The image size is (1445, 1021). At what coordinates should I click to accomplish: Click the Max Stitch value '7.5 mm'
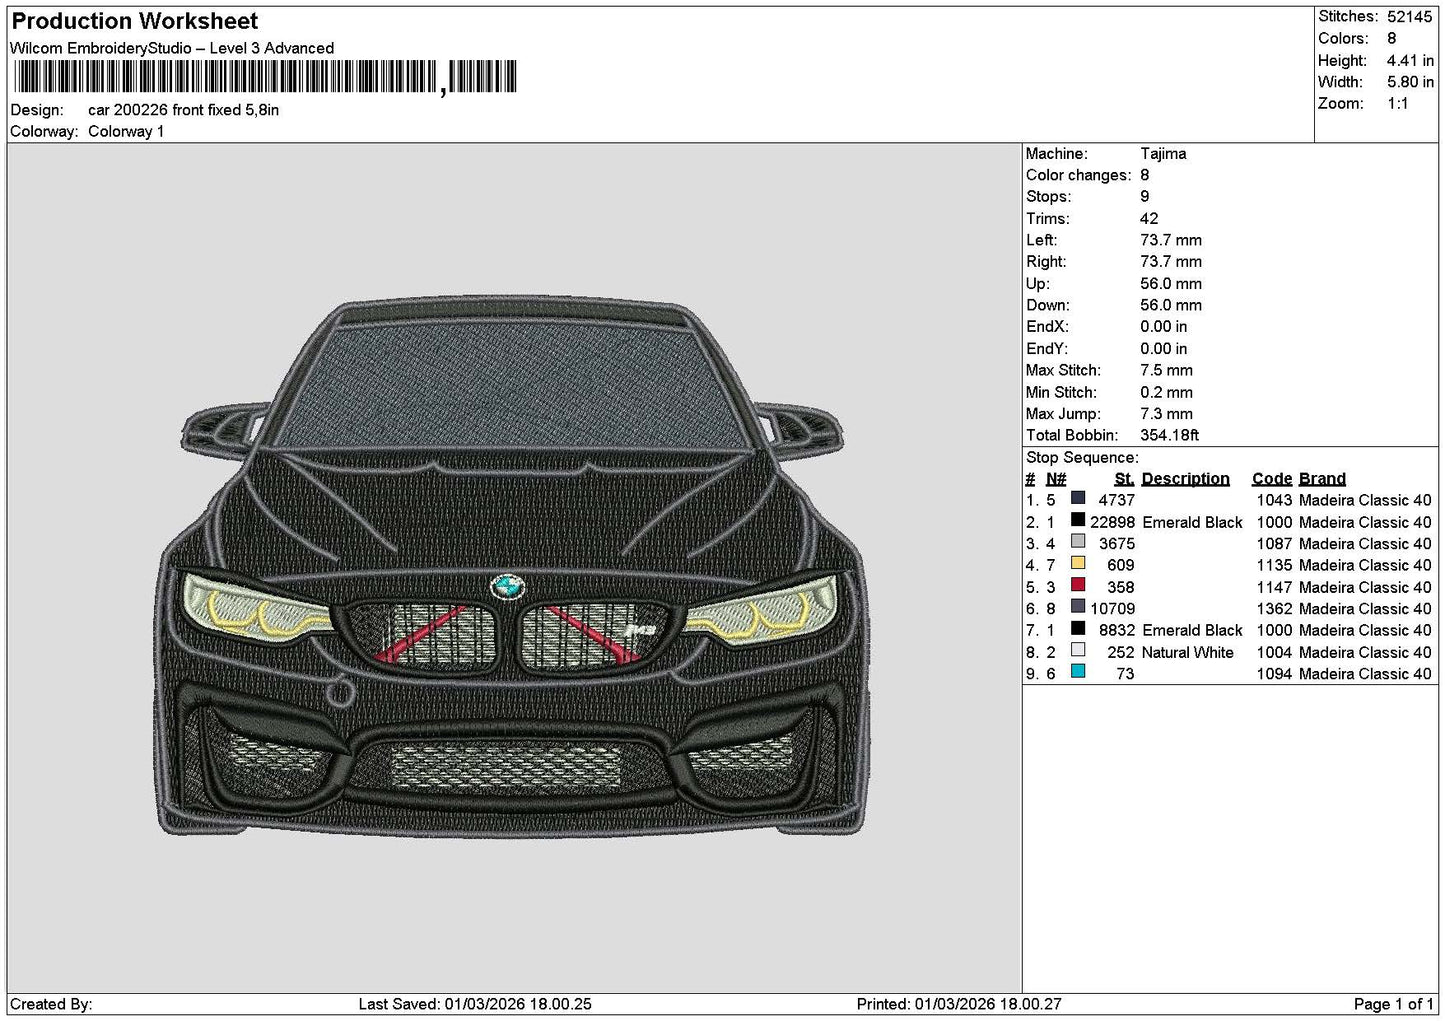[1166, 371]
